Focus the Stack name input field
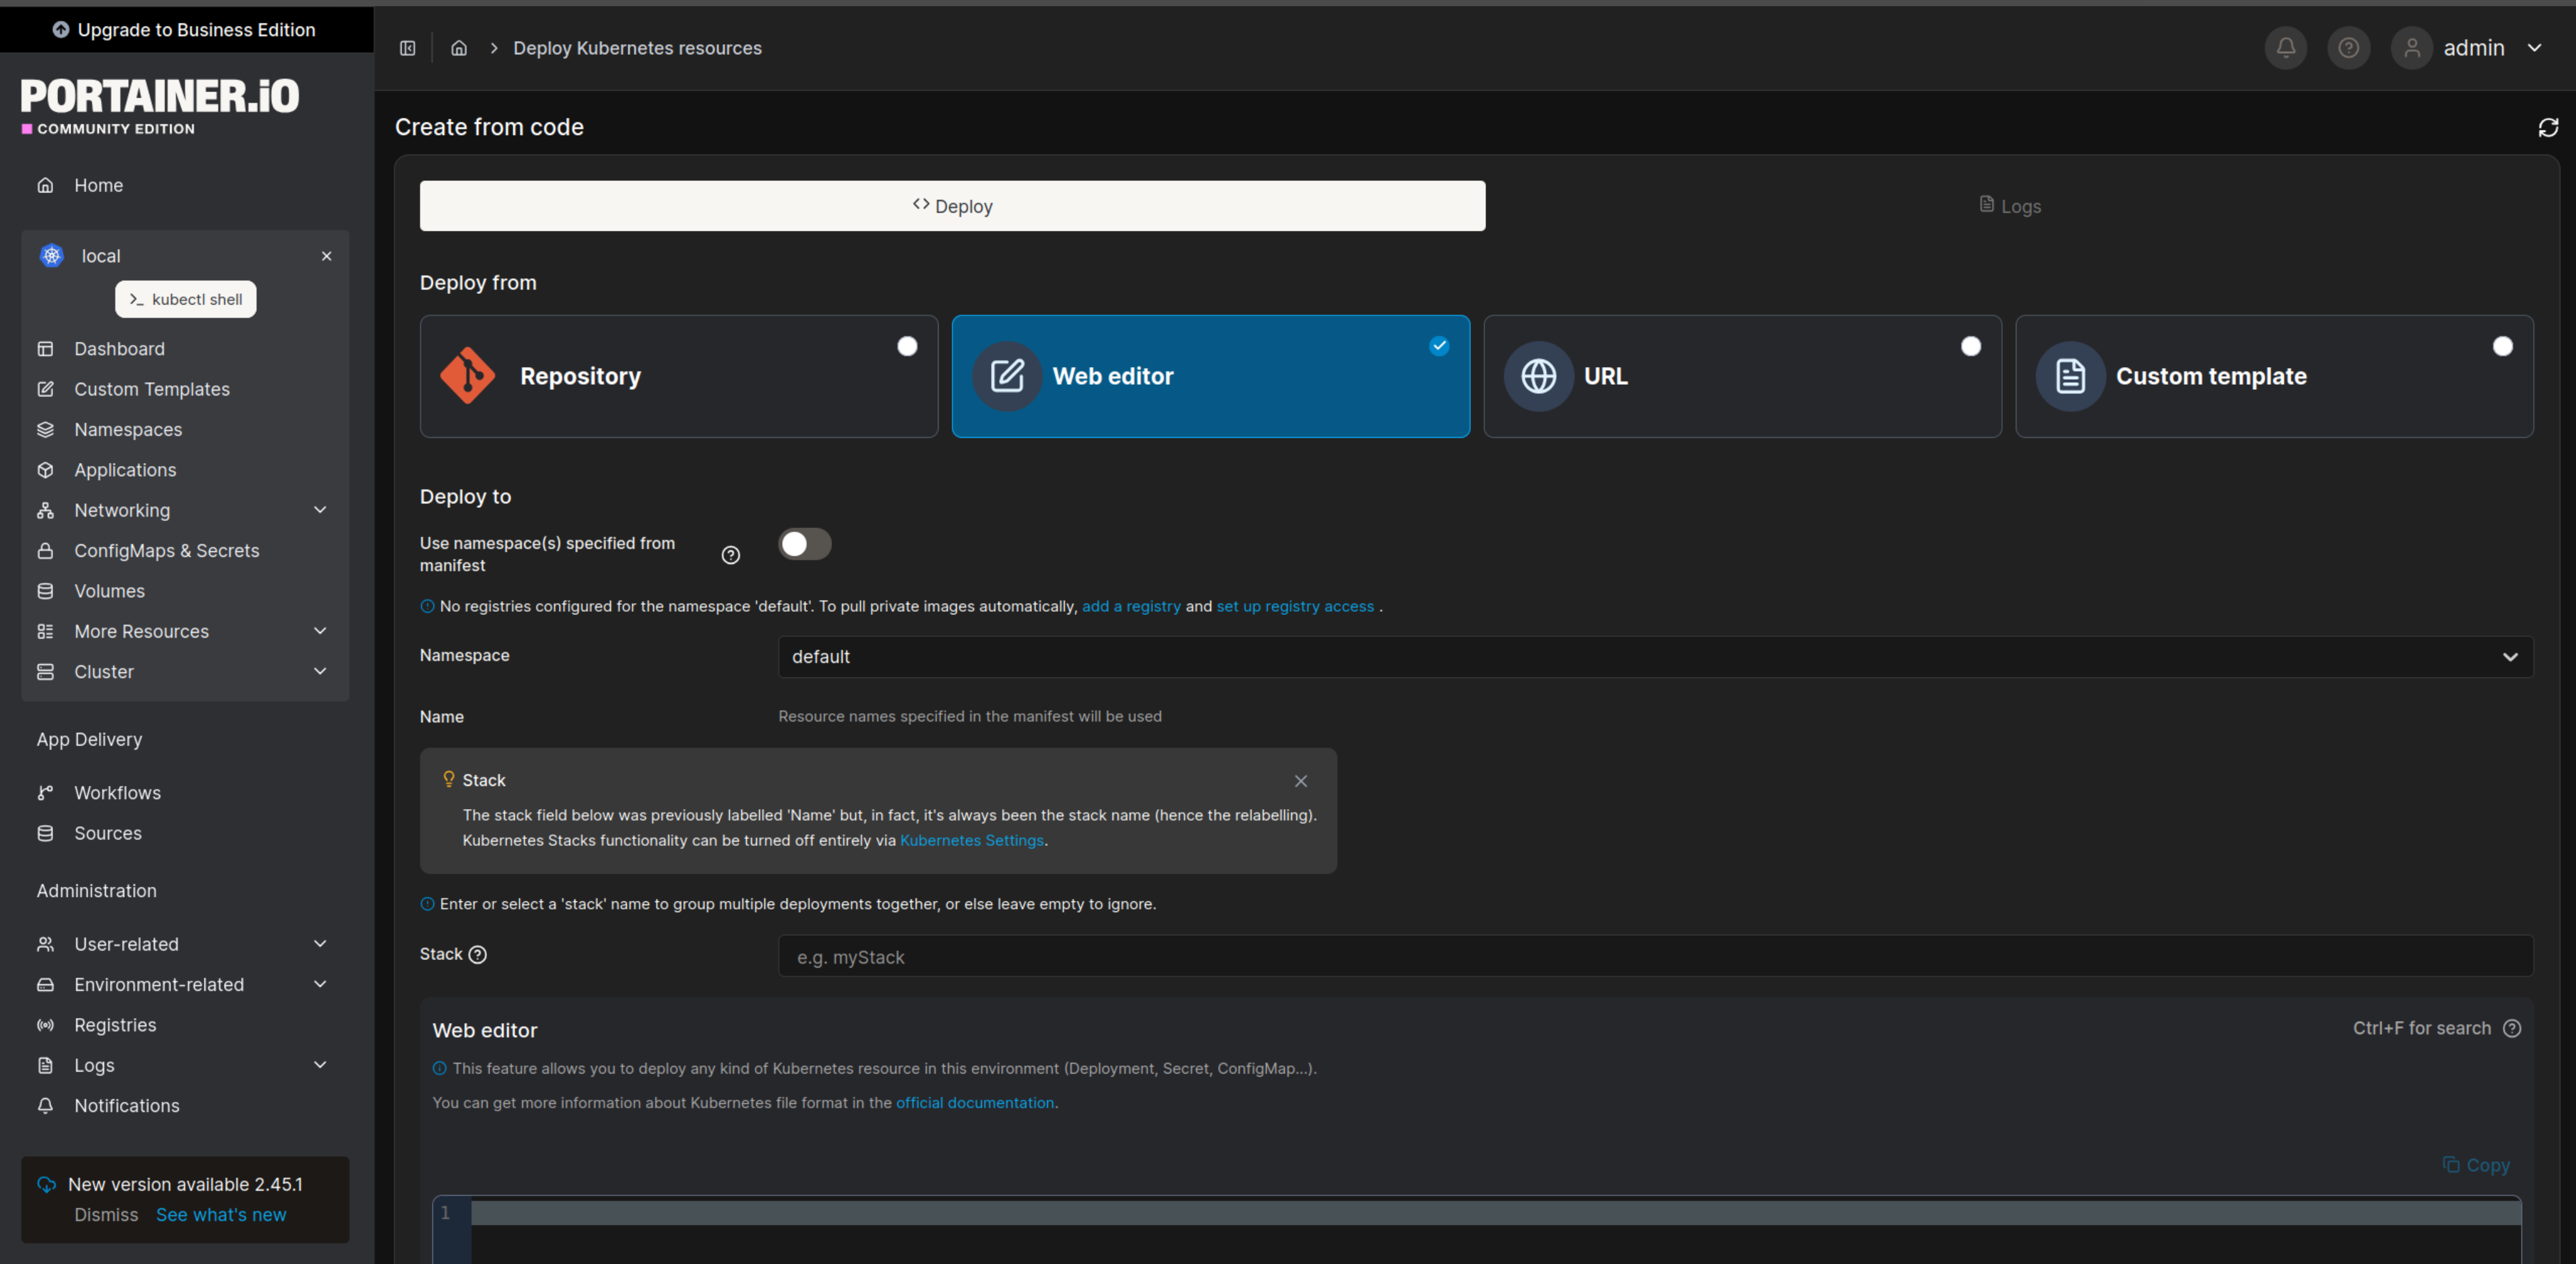The height and width of the screenshot is (1264, 2576). (x=1656, y=957)
